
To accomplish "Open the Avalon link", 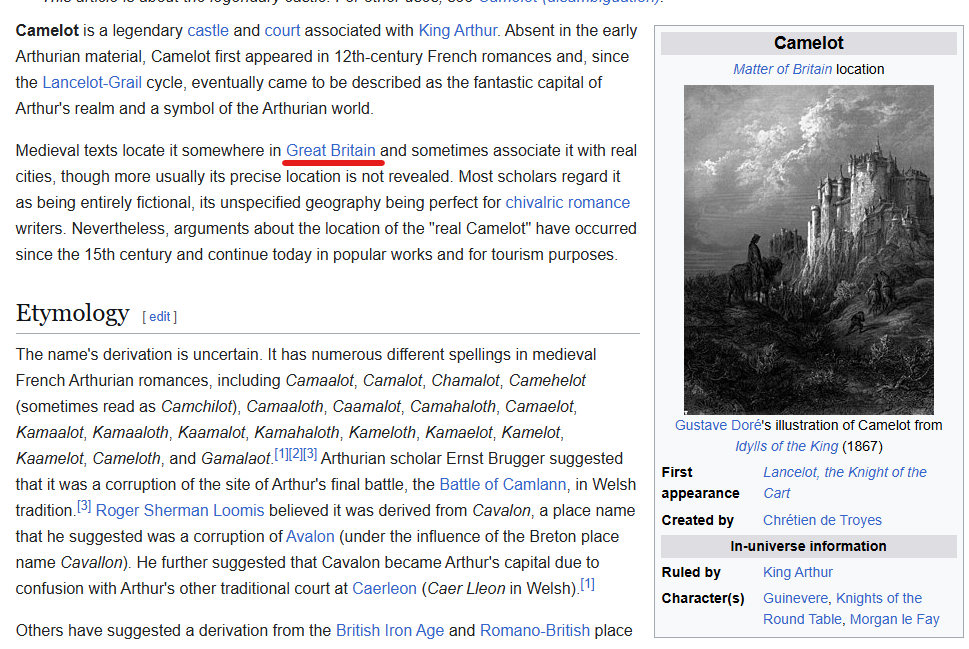I will tap(310, 536).
